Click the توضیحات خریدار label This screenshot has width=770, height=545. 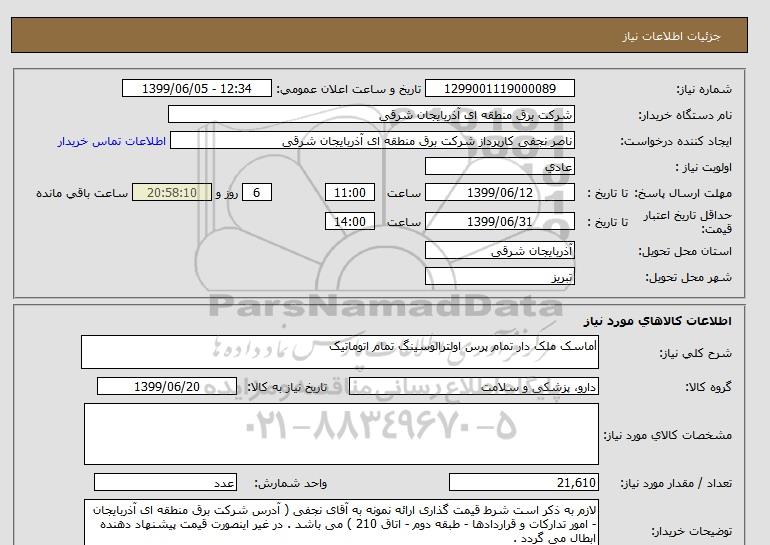[x=691, y=531]
